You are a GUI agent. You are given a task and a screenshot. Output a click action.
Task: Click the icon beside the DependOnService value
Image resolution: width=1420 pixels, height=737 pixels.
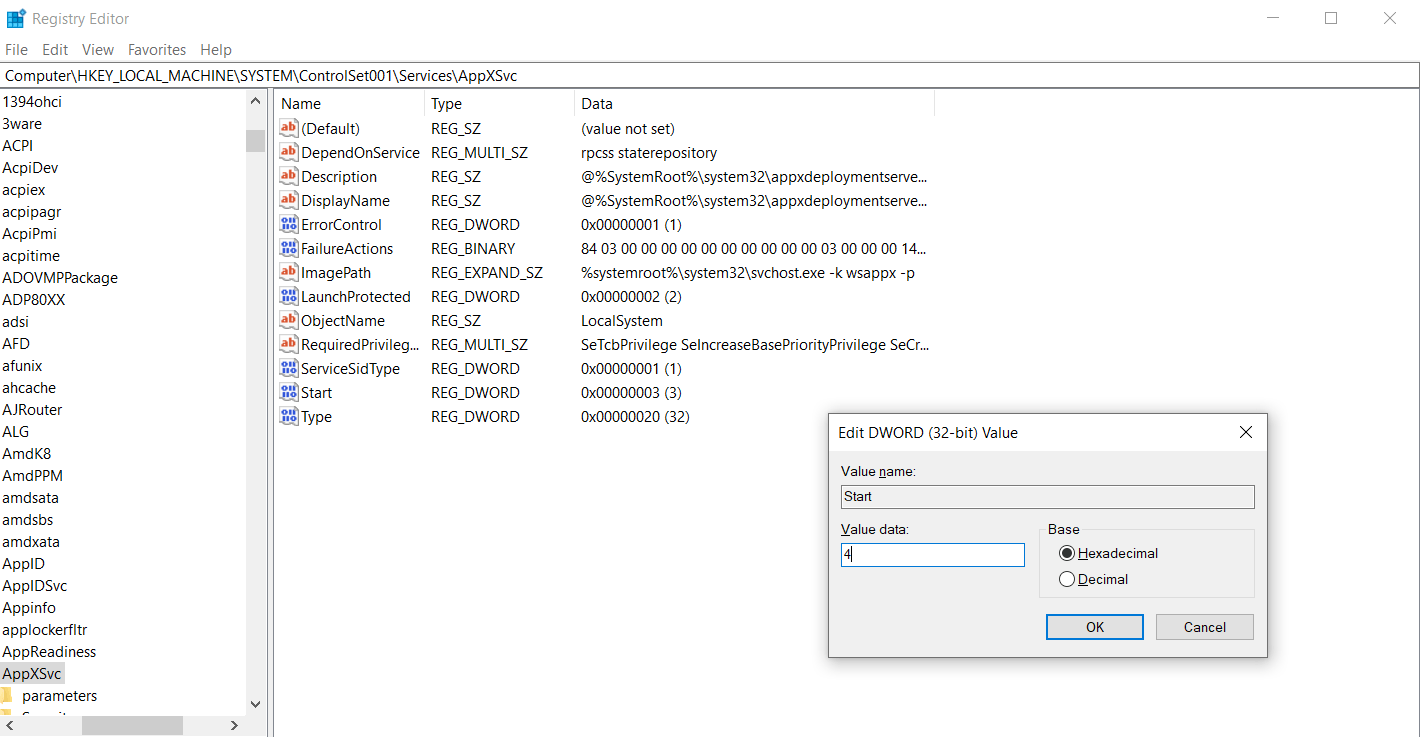tap(289, 153)
